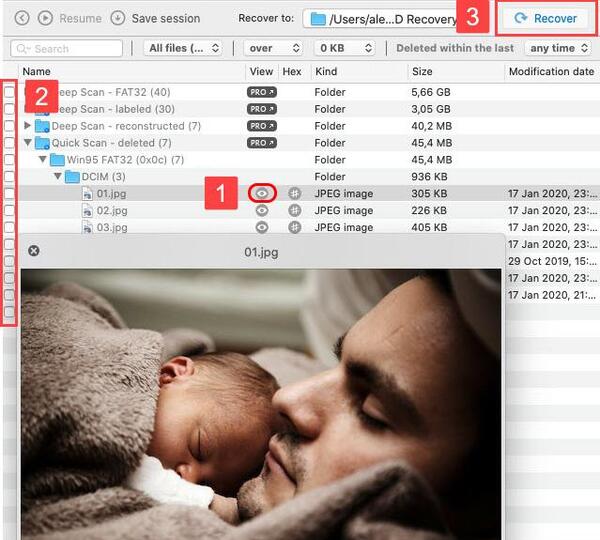Click PRO badge for Deep Scan - labeled
Image resolution: width=600 pixels, height=540 pixels.
tap(262, 109)
